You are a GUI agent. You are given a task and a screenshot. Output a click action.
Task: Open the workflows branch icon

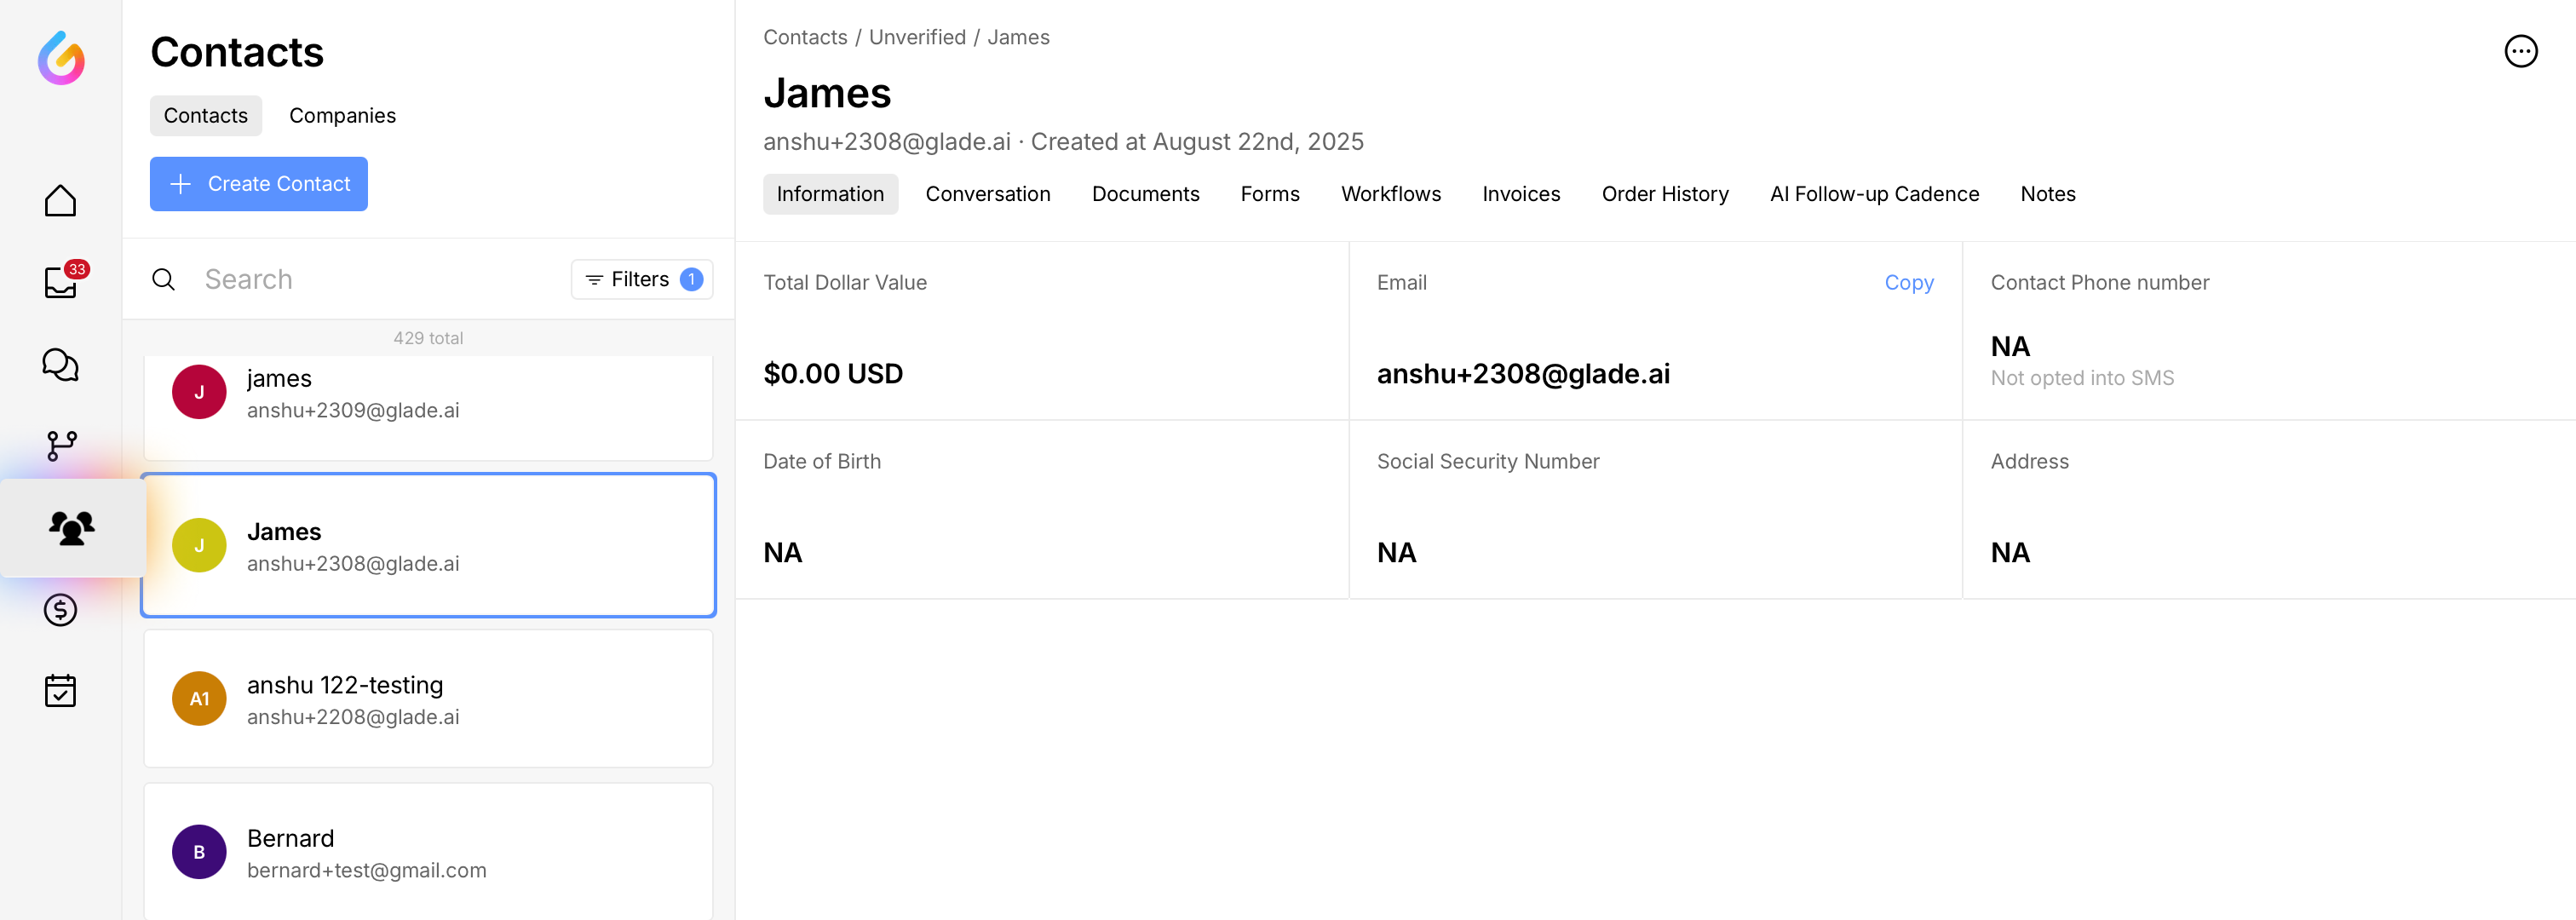click(61, 446)
